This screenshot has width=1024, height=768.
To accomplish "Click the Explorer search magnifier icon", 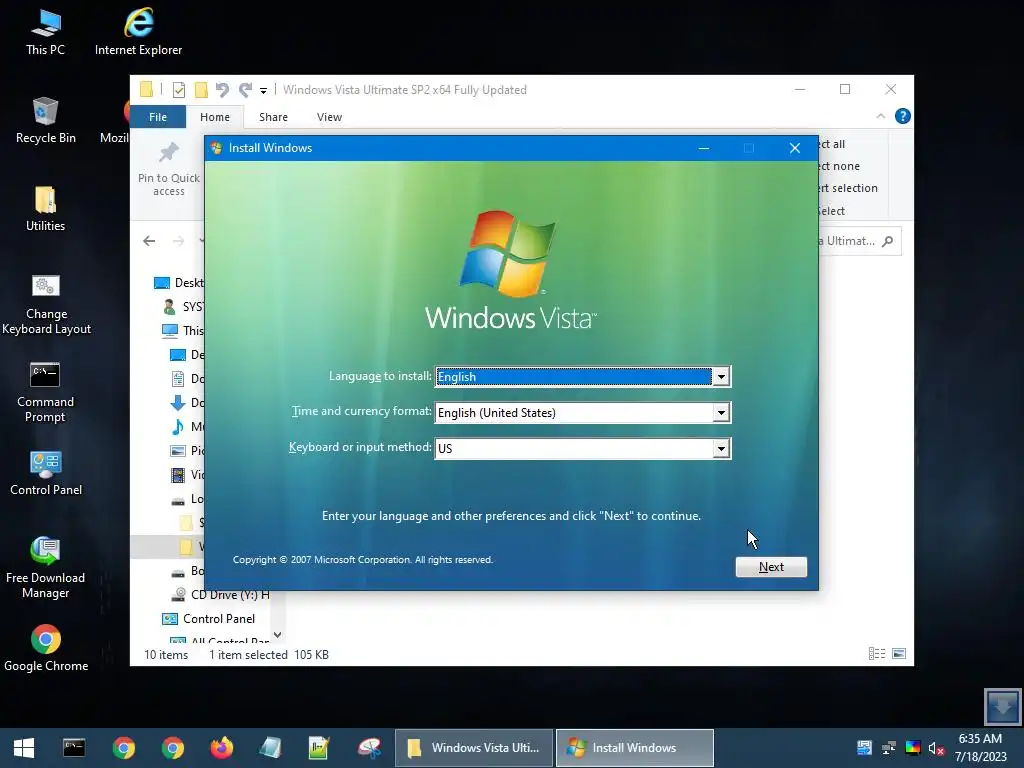I will tap(887, 241).
